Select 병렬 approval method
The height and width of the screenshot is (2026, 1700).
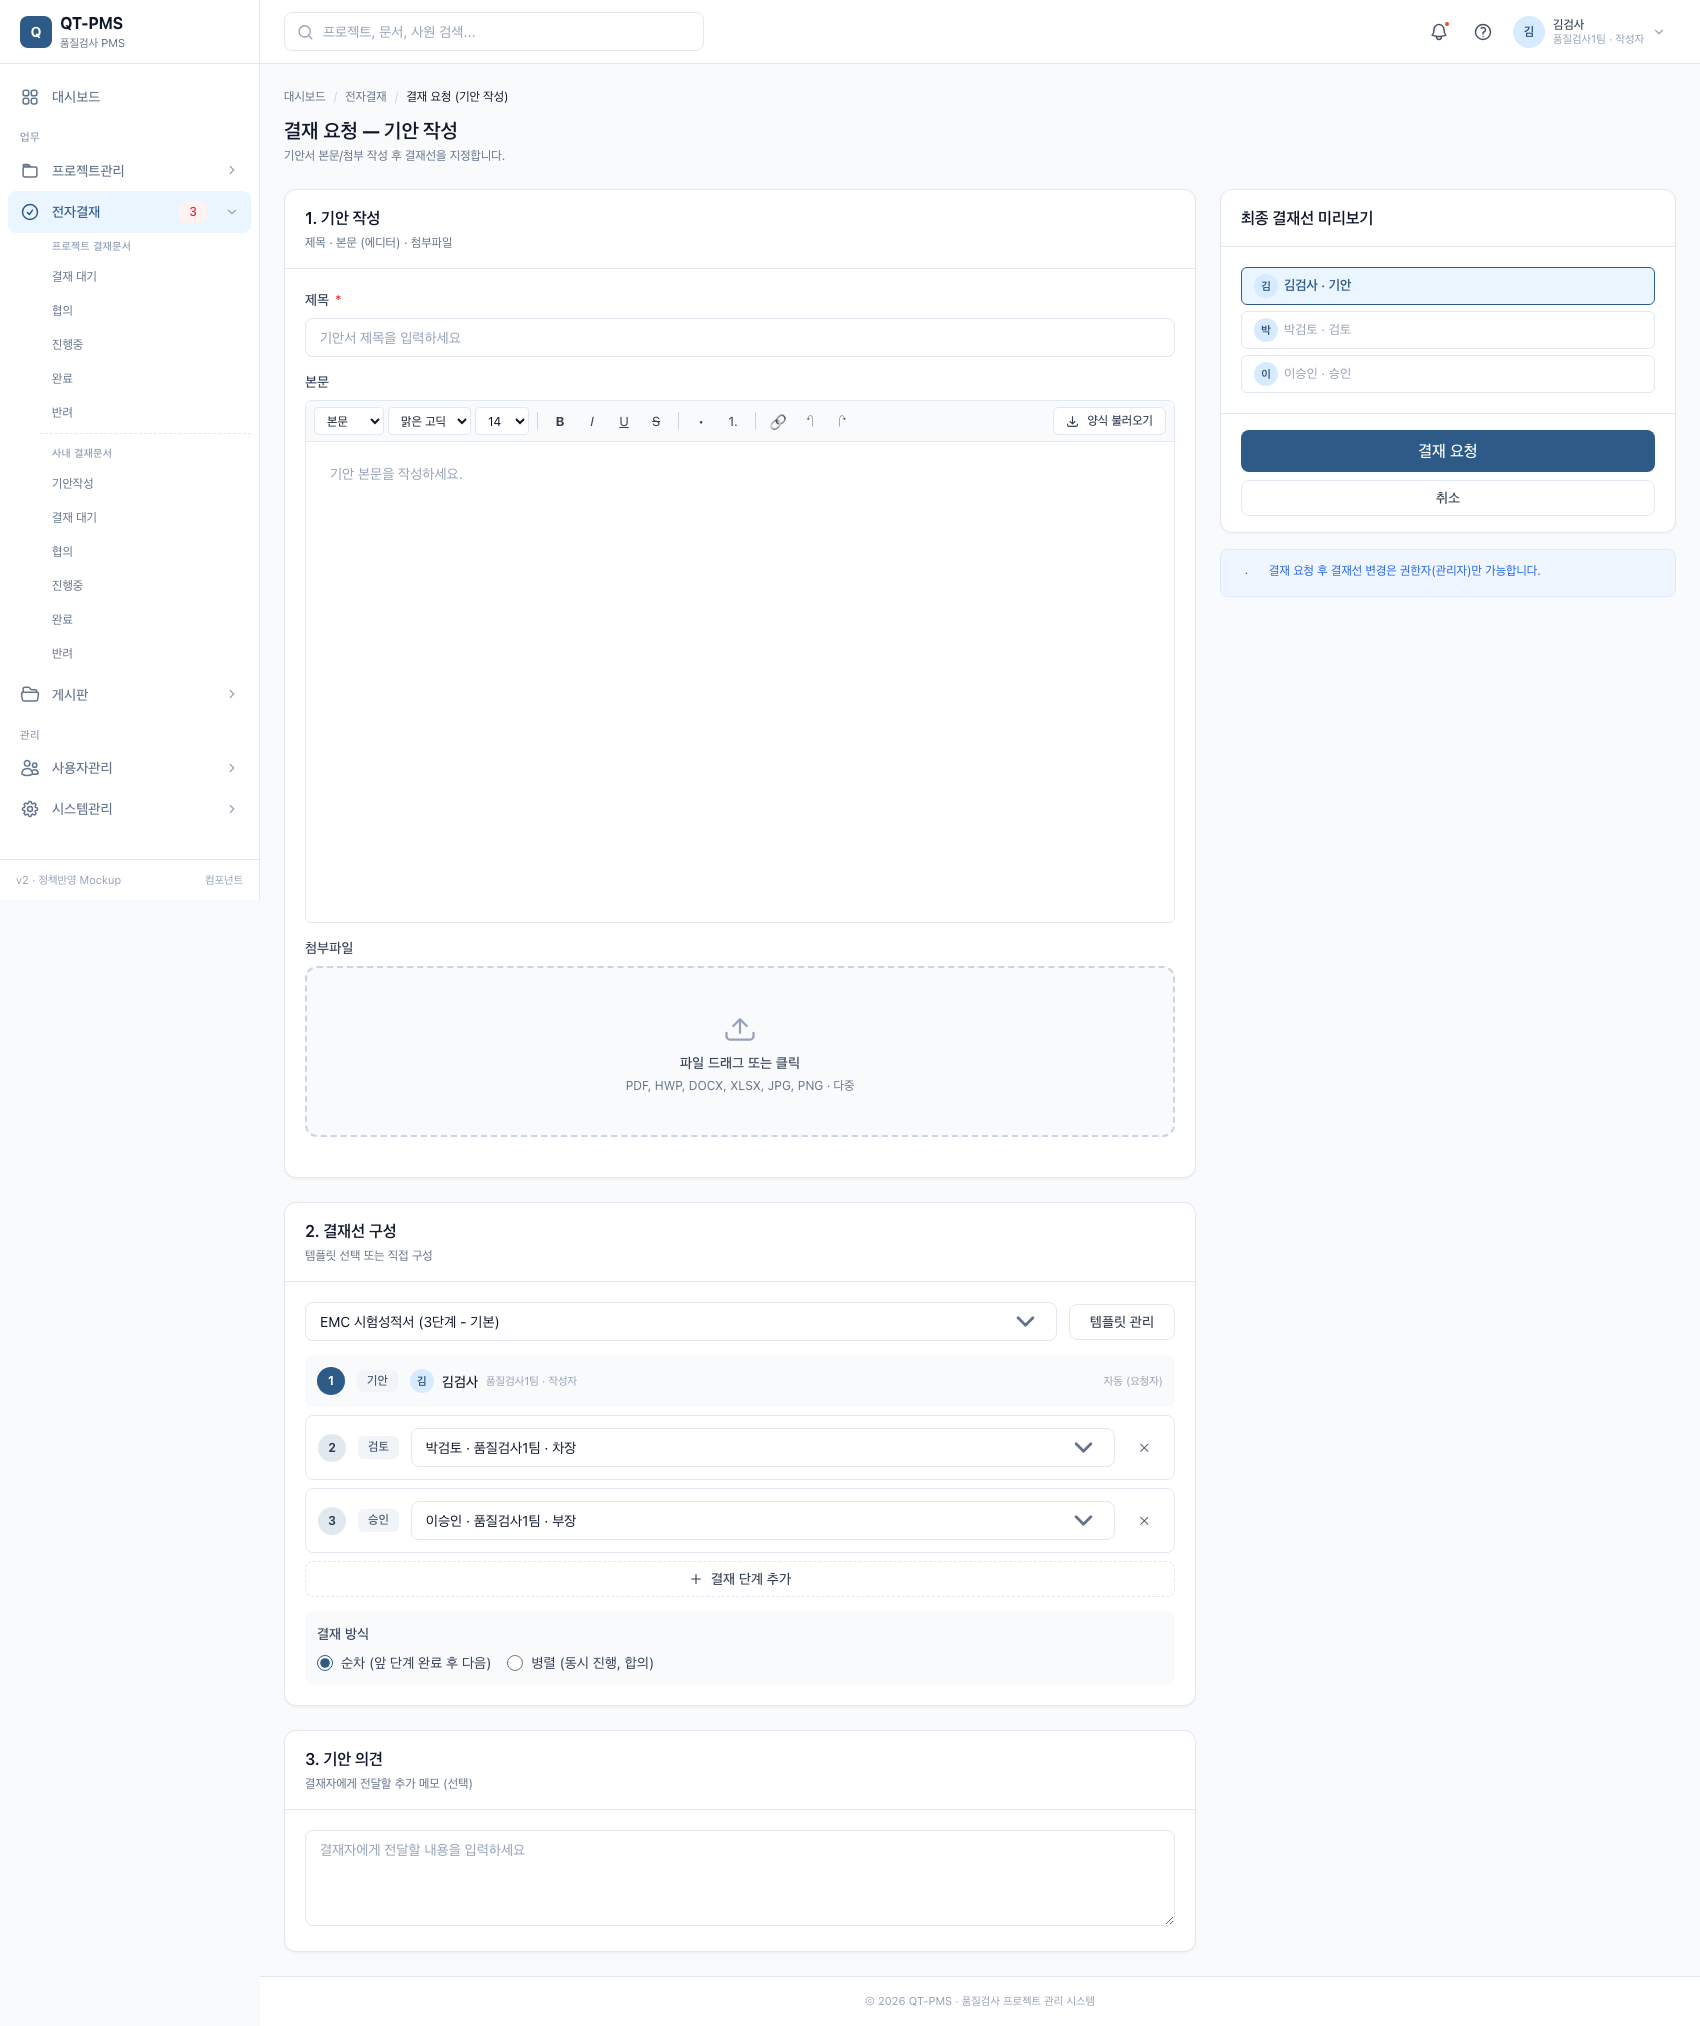(x=515, y=1663)
